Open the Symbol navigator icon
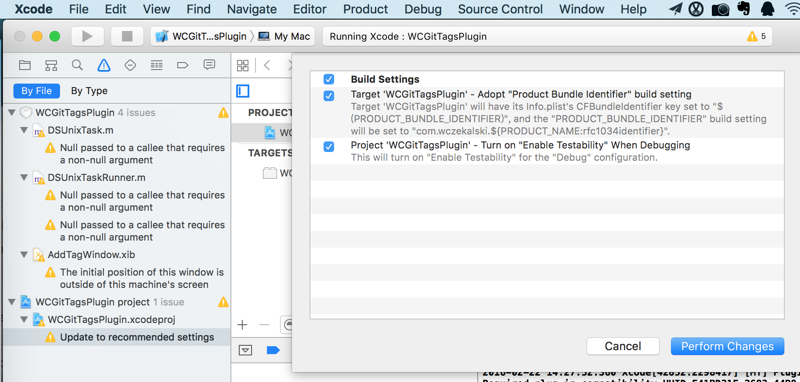The width and height of the screenshot is (800, 382). [51, 65]
